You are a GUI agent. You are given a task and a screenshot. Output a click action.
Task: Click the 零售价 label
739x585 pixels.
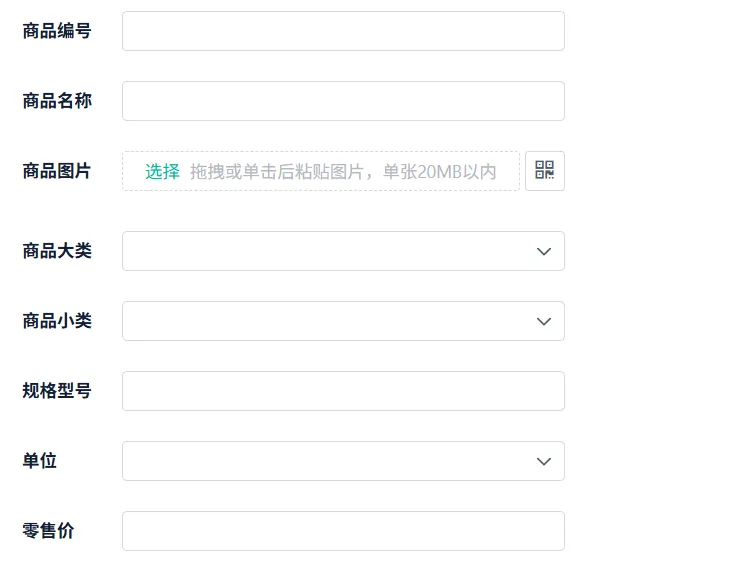(48, 531)
